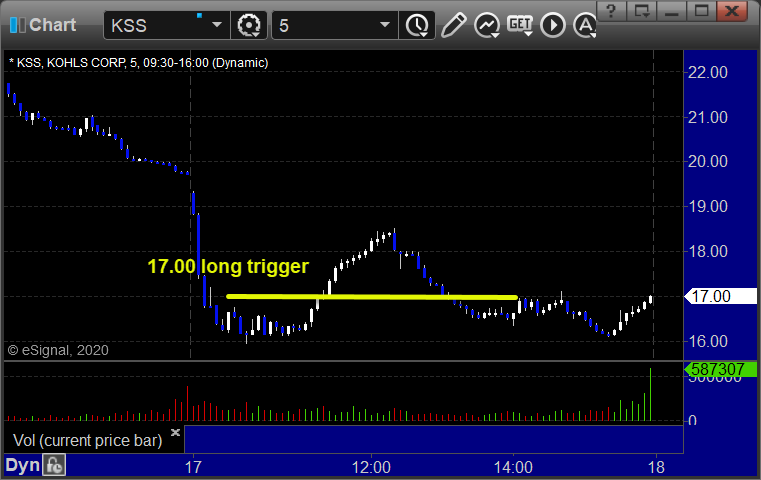Click the 17.00 price marker on the axis
This screenshot has height=480, width=761.
tap(720, 296)
